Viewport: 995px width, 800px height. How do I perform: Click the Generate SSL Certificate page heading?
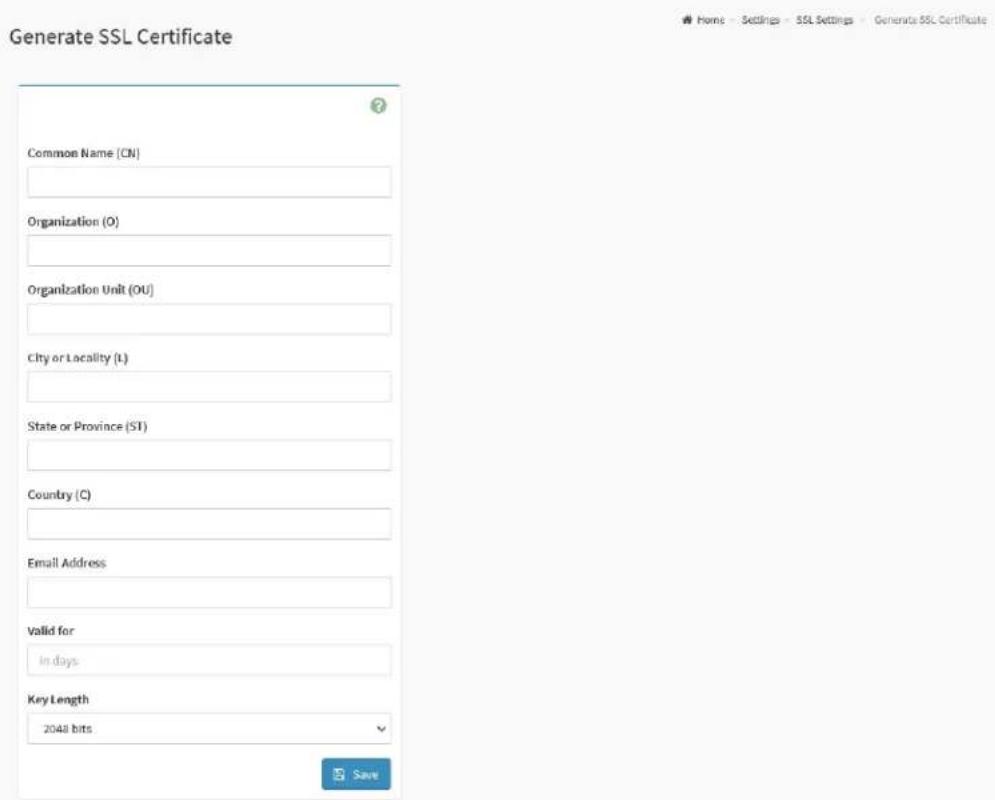pos(121,37)
